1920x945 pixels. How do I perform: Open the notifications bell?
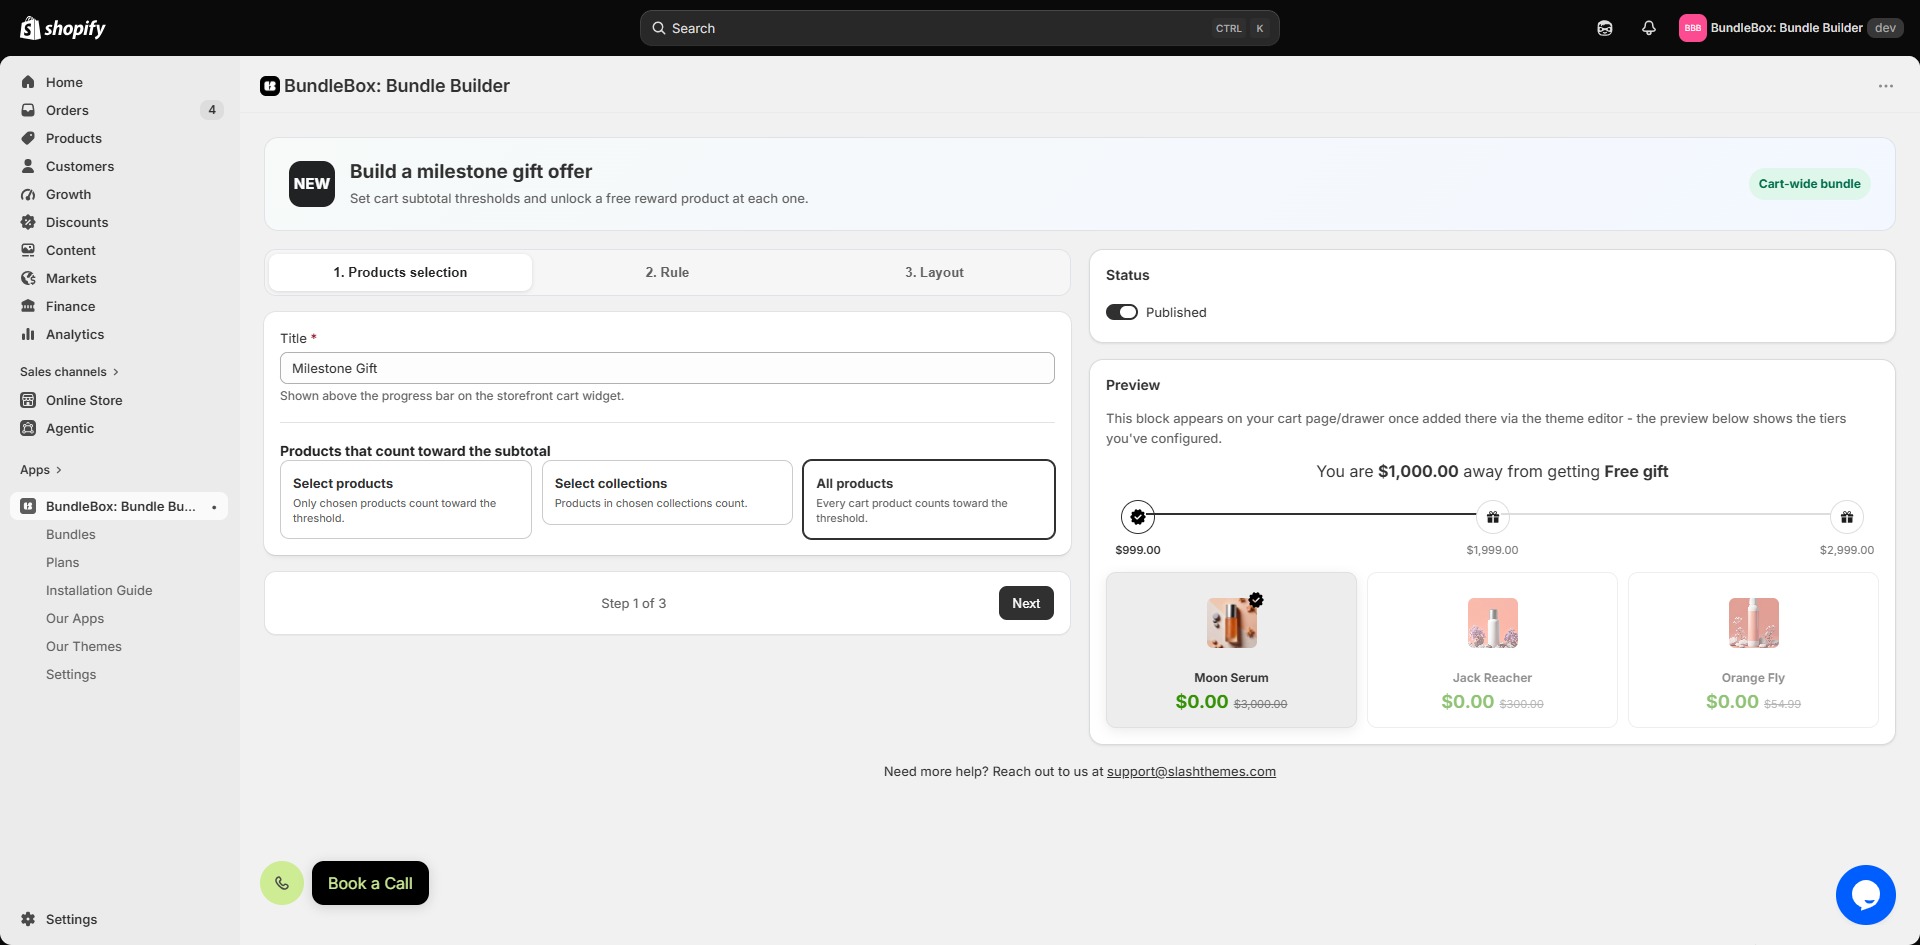click(1649, 28)
